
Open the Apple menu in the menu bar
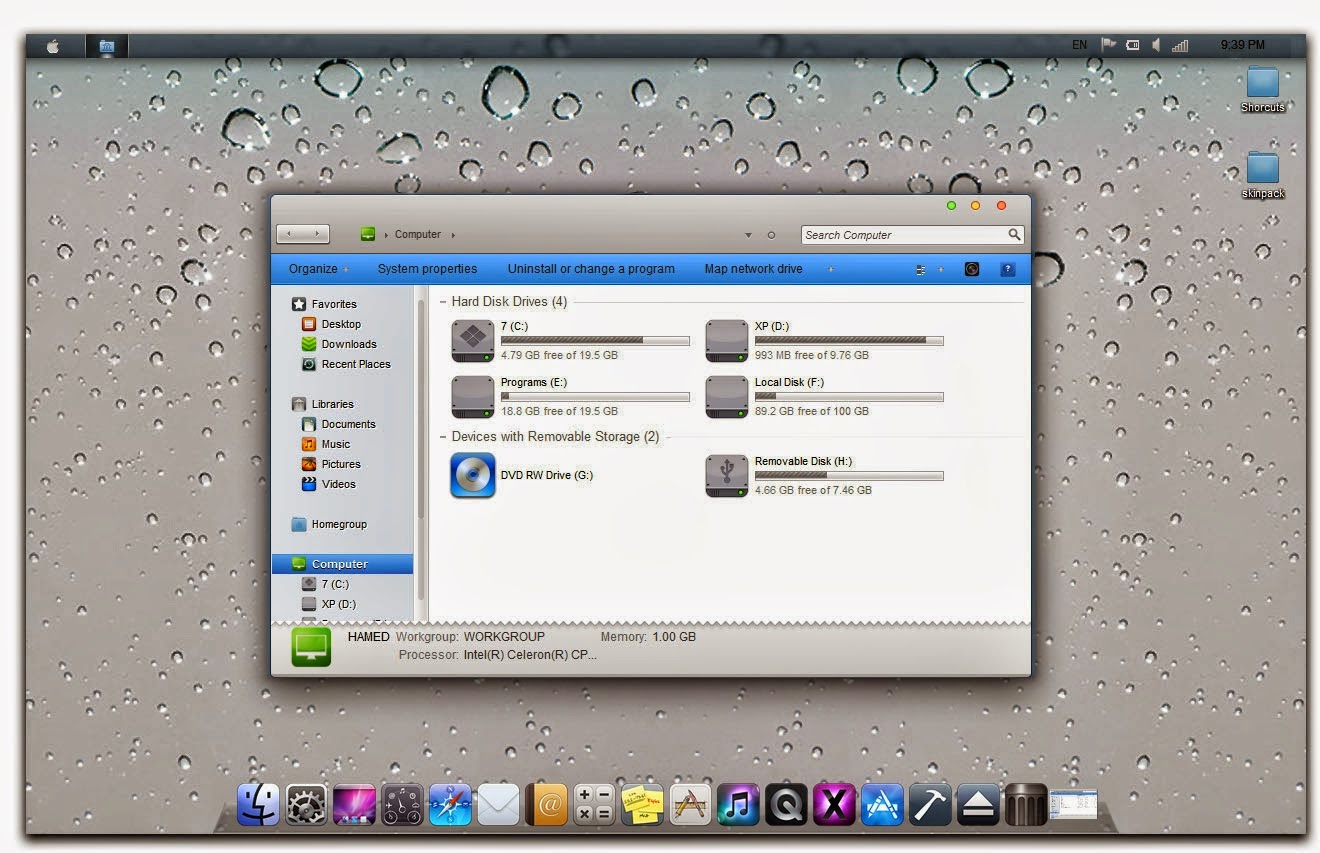54,45
